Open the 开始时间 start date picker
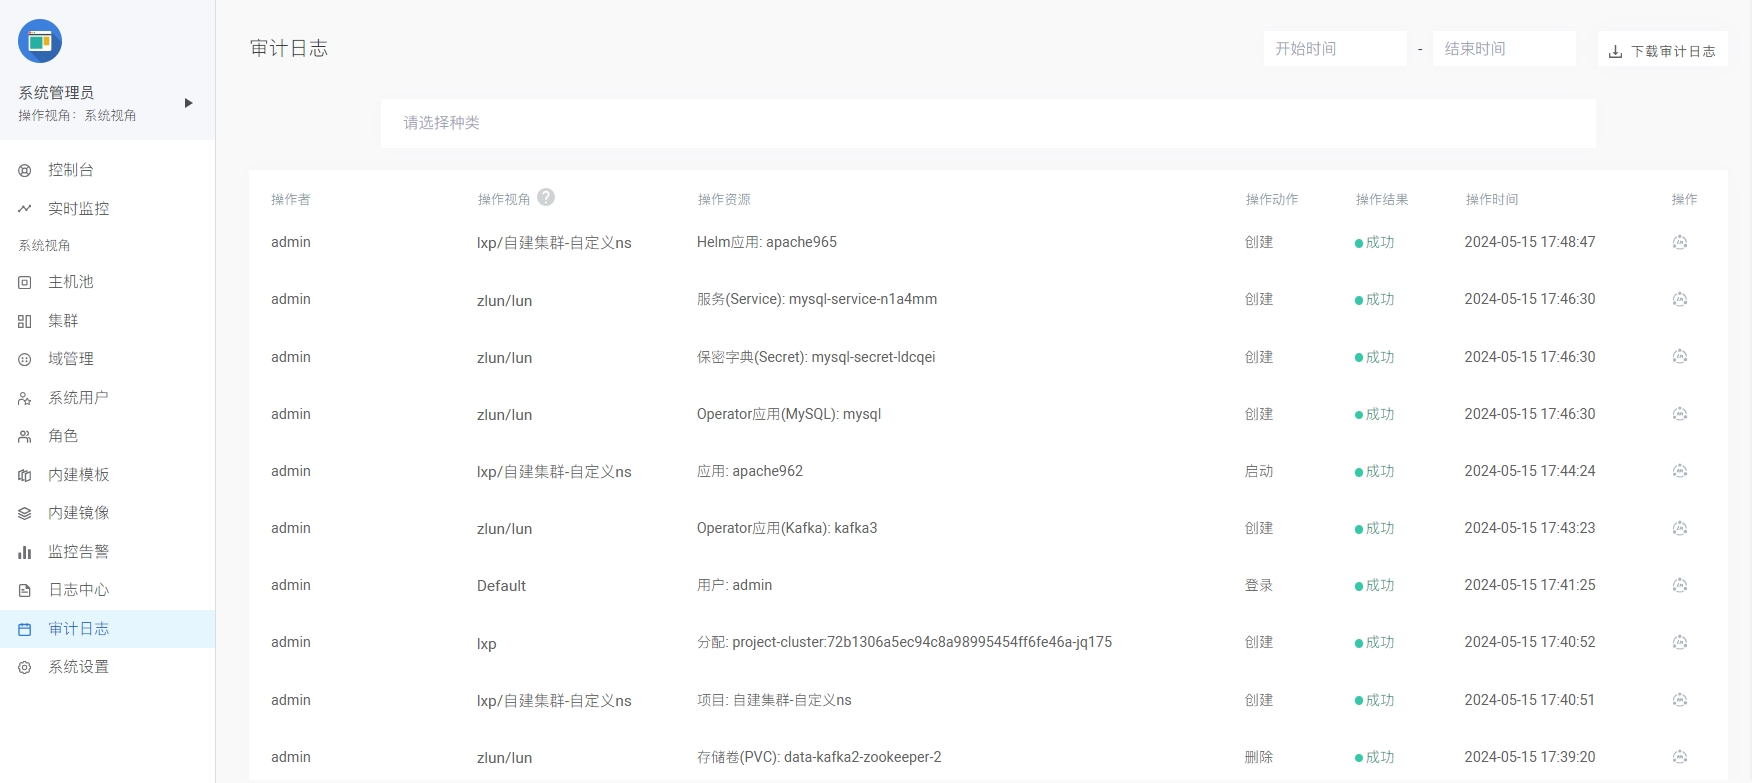The height and width of the screenshot is (783, 1752). (1334, 49)
